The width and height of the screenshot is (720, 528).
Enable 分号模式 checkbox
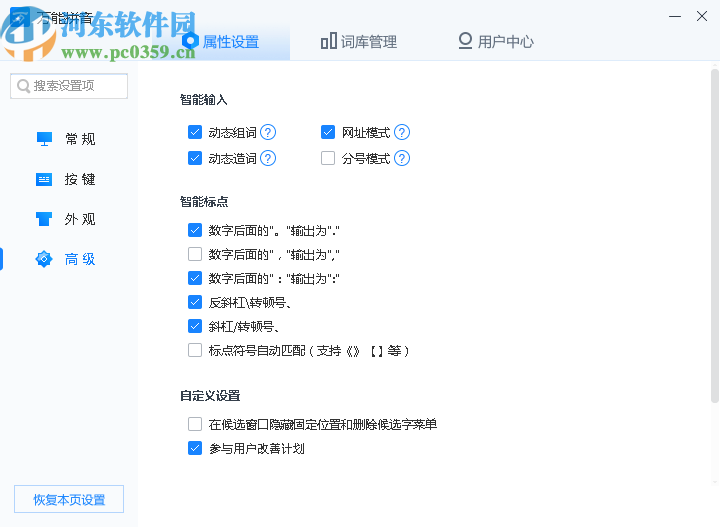pyautogui.click(x=328, y=158)
